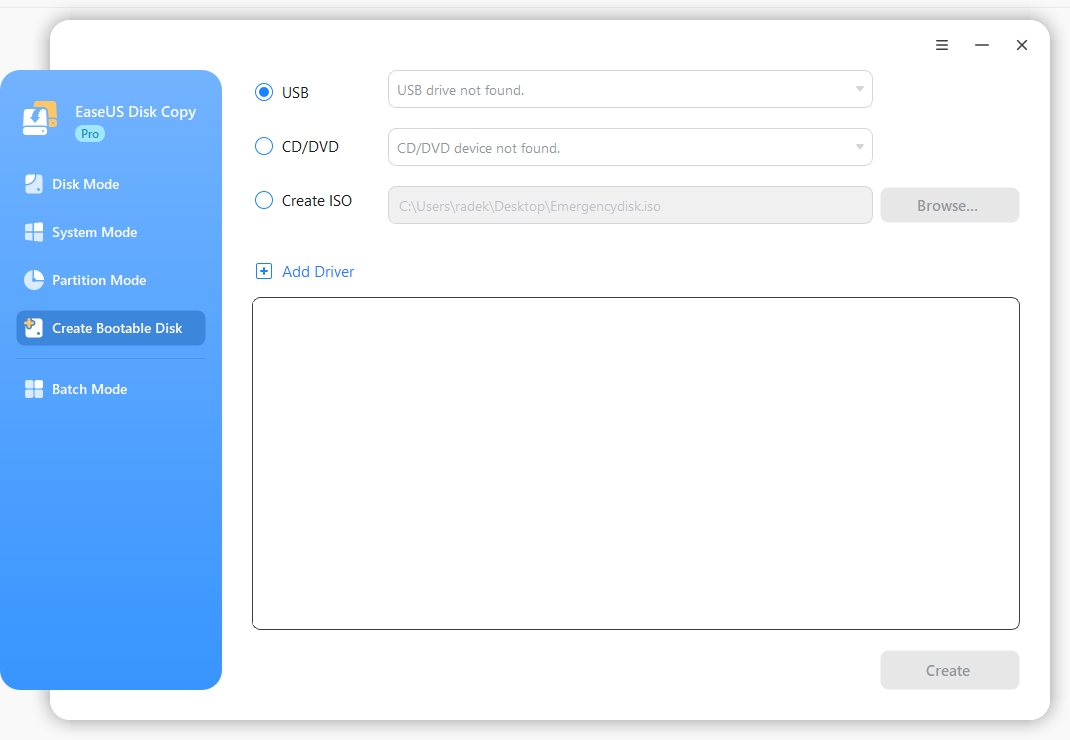
Task: Click the Add Driver plus icon
Action: tap(264, 271)
